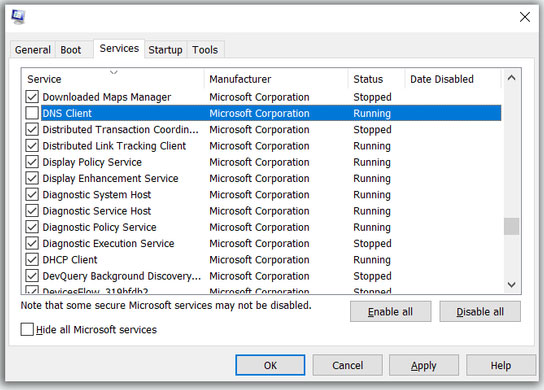
Task: Click 'Microsoft Corporation' in DHCP Client row
Action: [x=259, y=260]
